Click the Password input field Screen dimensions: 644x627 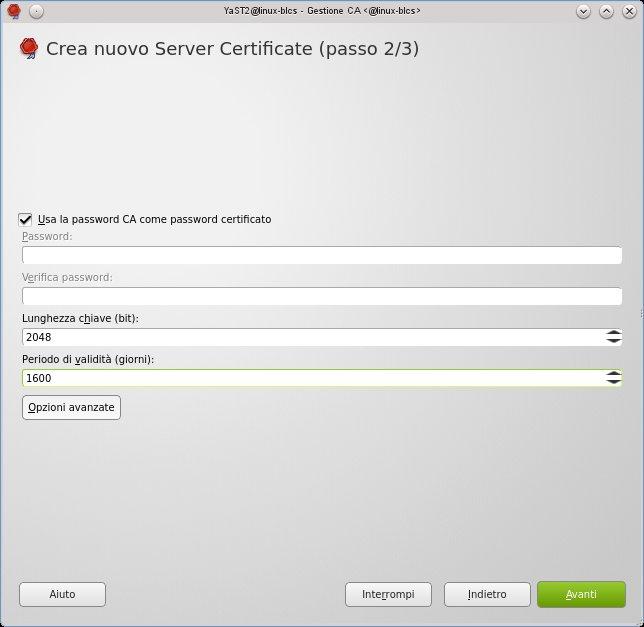321,255
